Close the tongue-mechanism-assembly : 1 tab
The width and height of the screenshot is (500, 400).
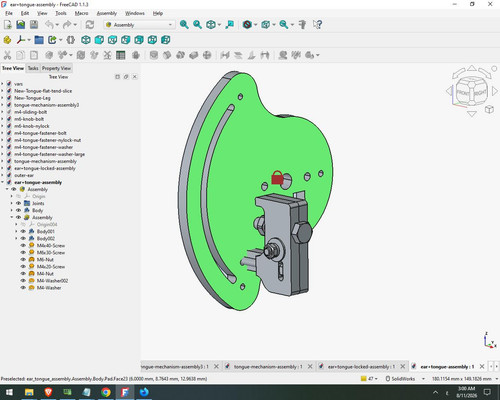310,367
